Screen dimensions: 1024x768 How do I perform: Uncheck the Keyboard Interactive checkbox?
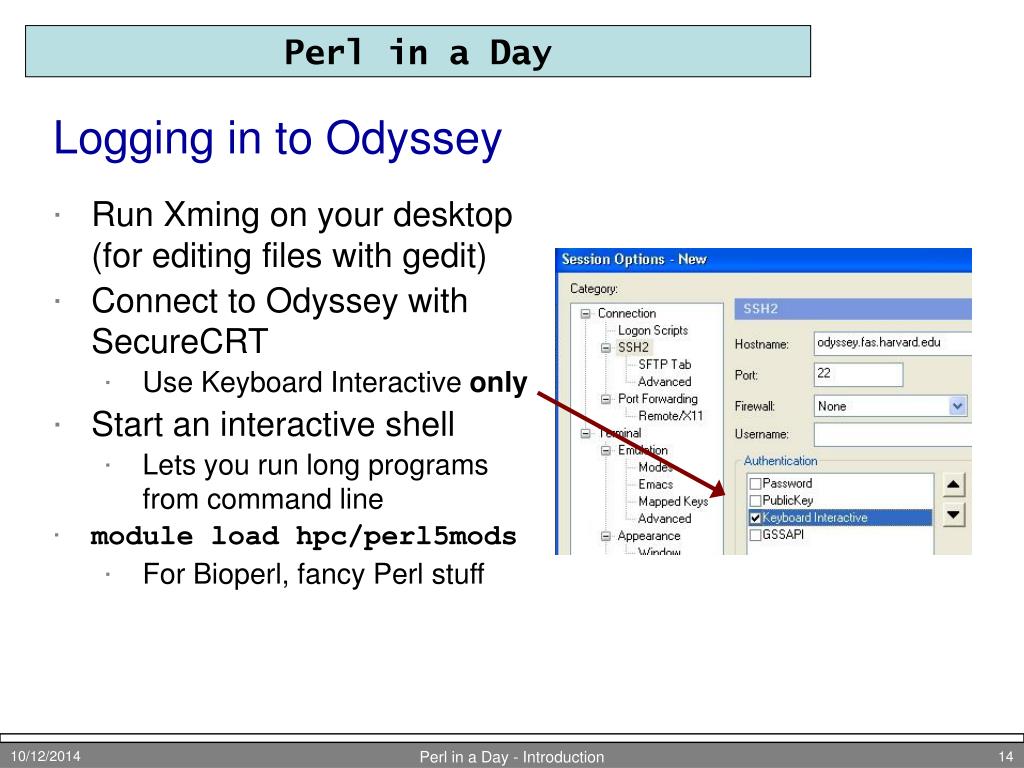756,518
